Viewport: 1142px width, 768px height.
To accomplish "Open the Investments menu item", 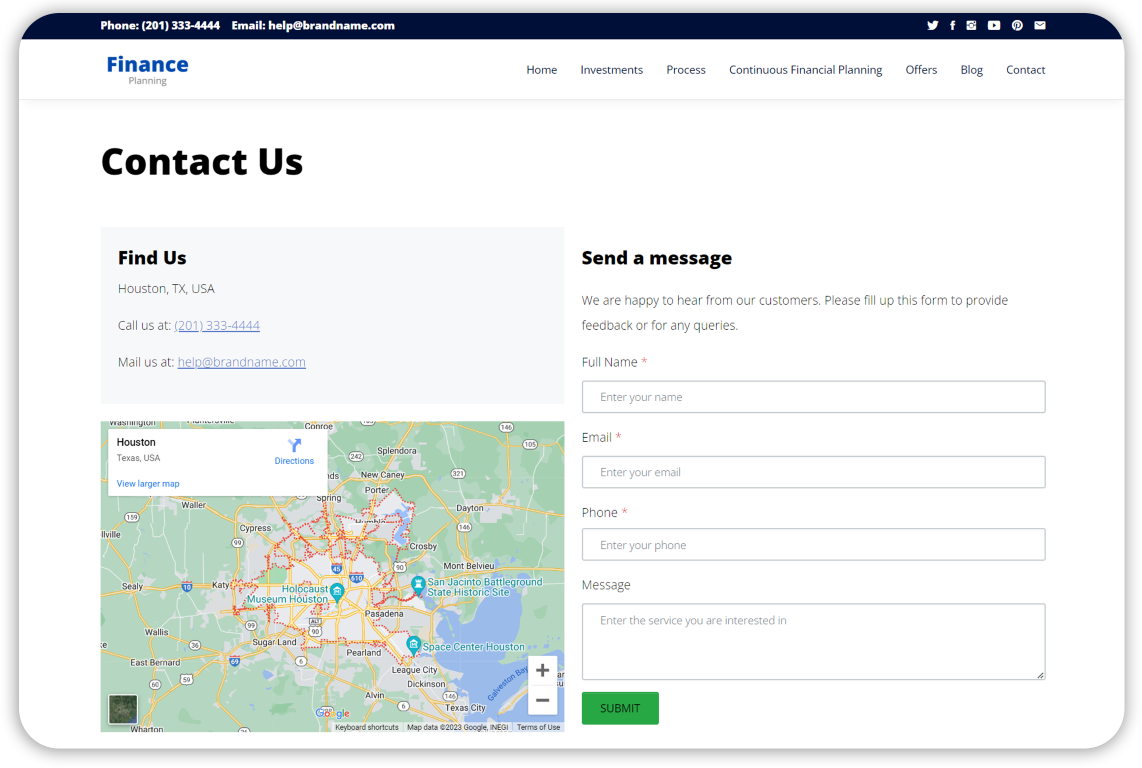I will click(611, 70).
